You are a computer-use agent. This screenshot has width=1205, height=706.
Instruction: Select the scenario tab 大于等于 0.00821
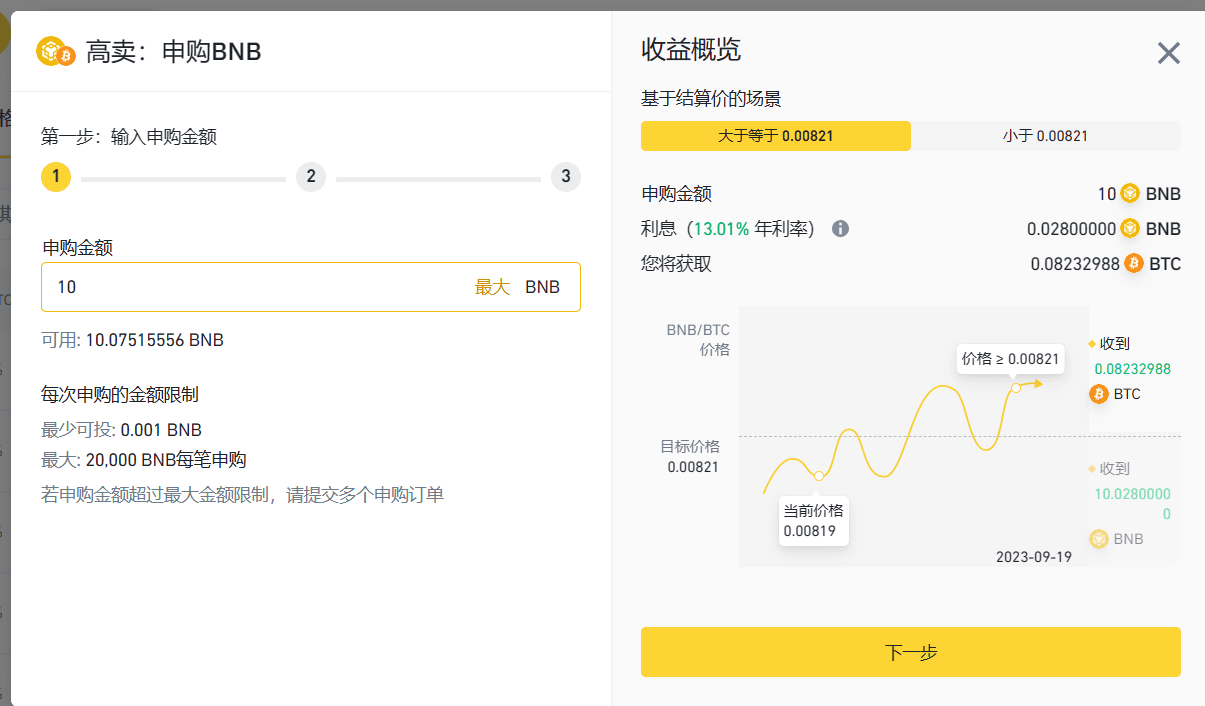coord(776,136)
